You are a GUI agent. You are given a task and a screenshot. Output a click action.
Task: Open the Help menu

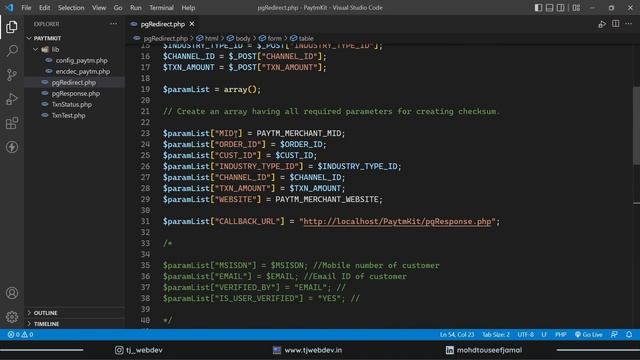point(188,8)
